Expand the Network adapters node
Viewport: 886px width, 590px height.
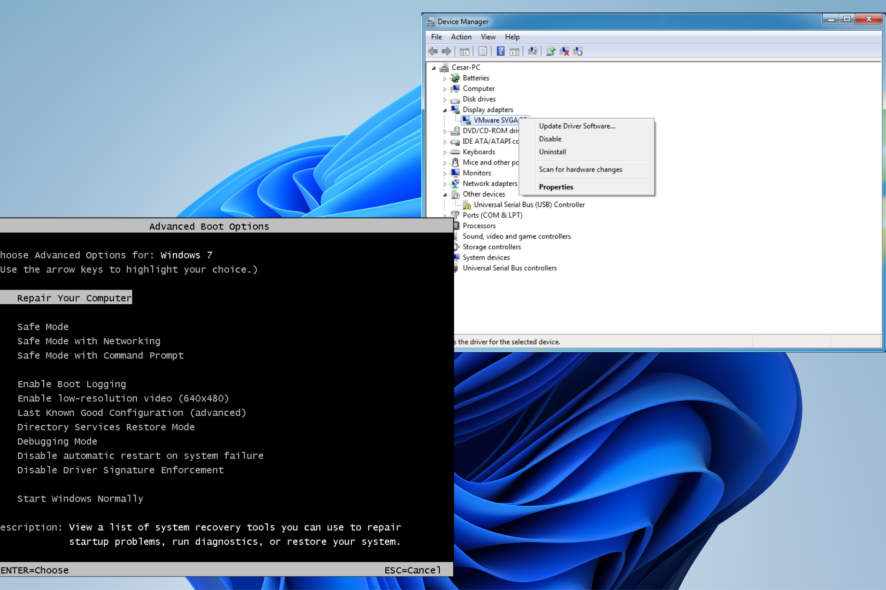pyautogui.click(x=443, y=182)
